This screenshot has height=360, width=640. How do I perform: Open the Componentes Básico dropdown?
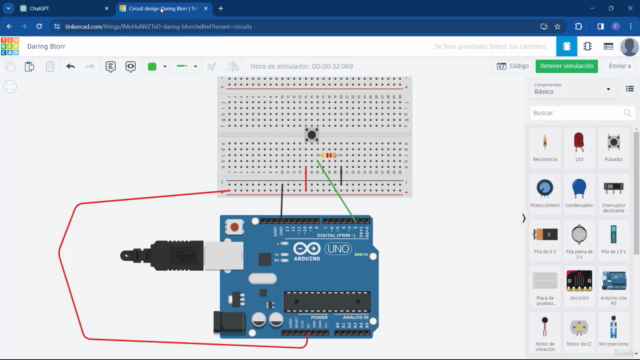pos(572,89)
